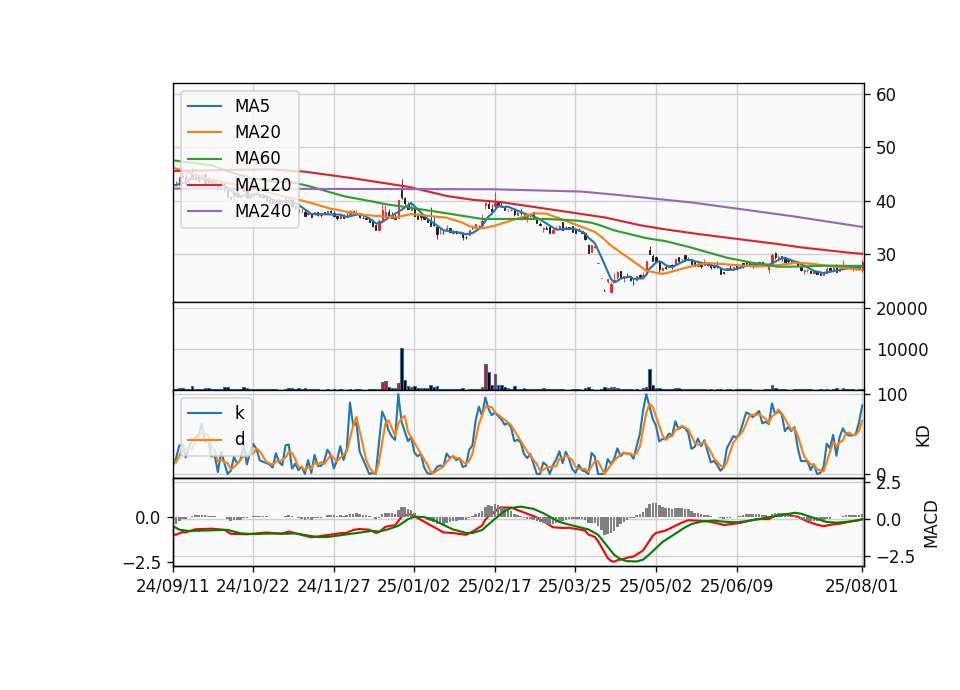Click the left MACD axis value 0.0
The width and height of the screenshot is (960, 690).
tap(147, 518)
